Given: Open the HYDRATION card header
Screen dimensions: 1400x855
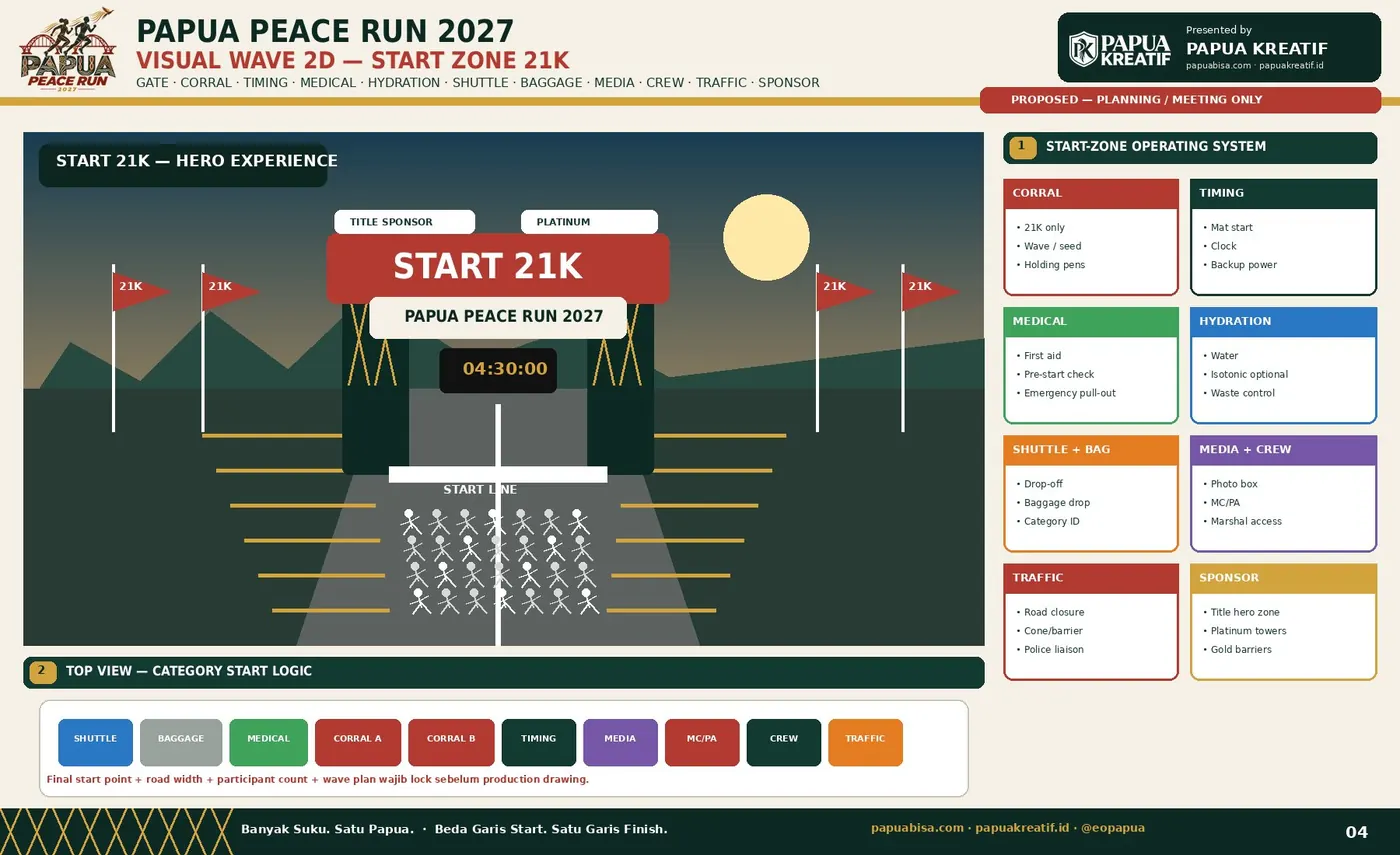Looking at the screenshot, I should [x=1284, y=322].
